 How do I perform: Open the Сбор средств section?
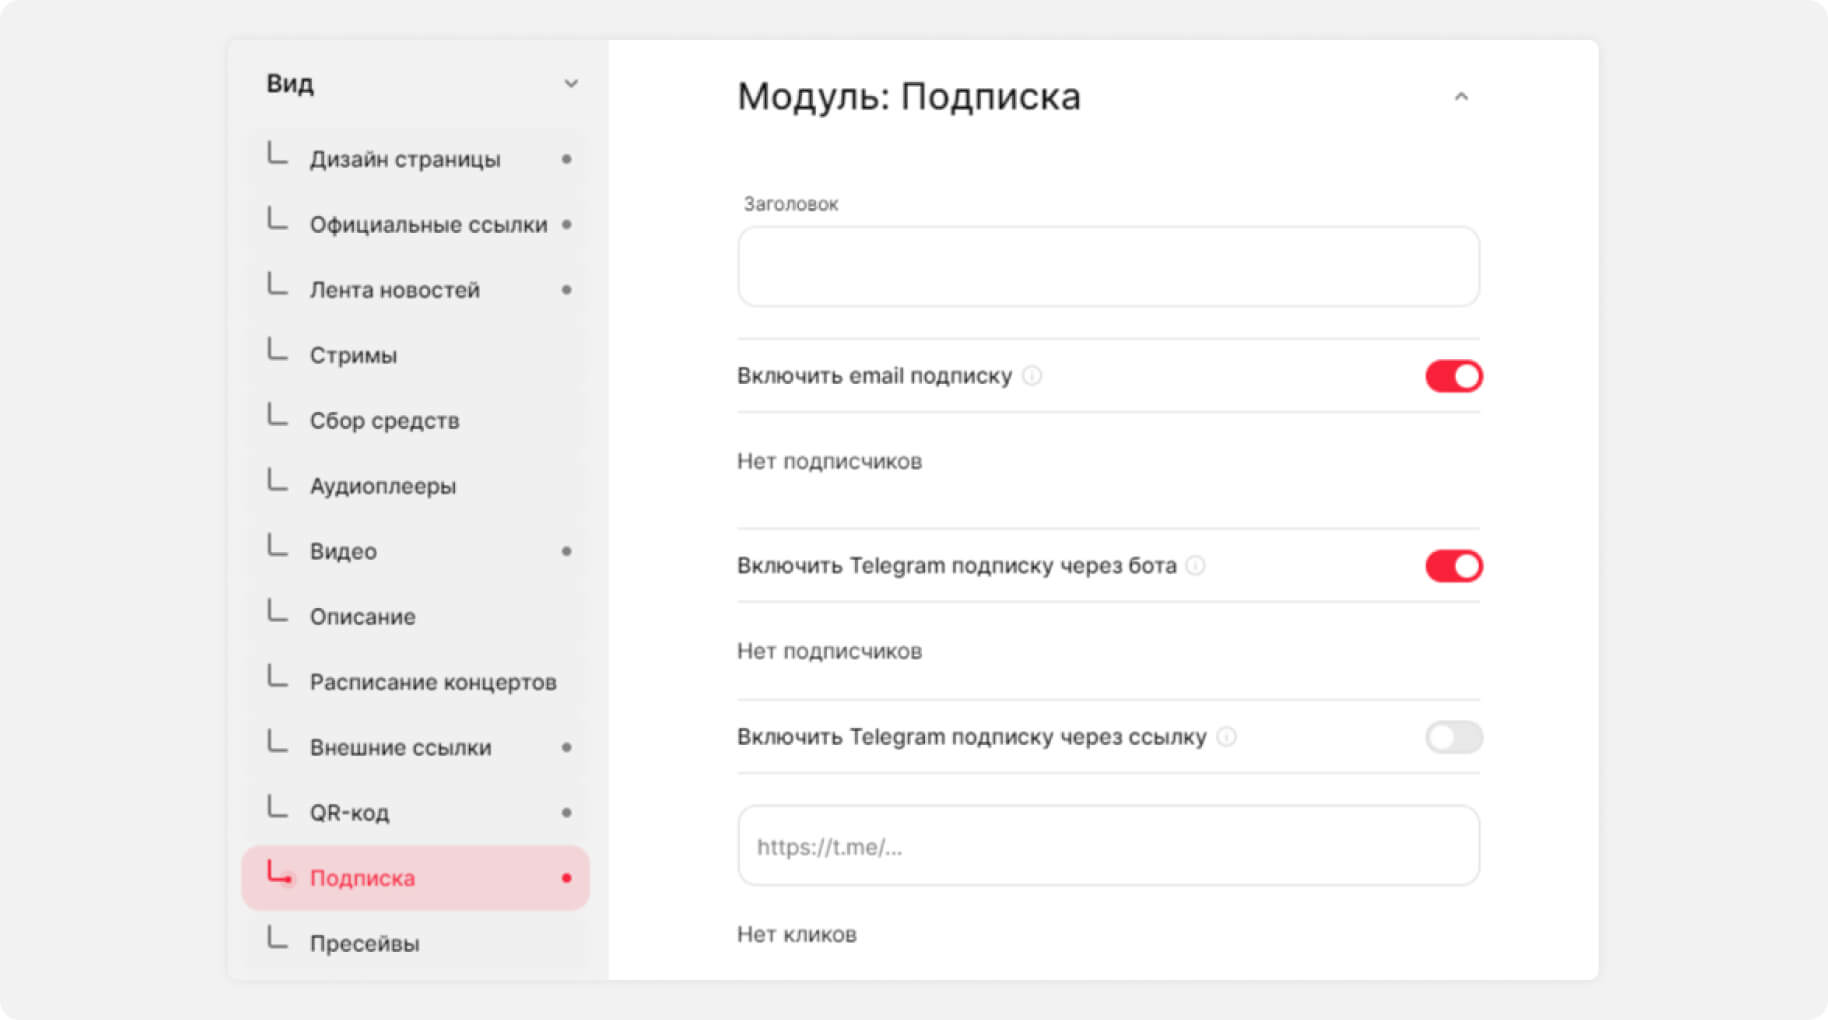coord(384,421)
